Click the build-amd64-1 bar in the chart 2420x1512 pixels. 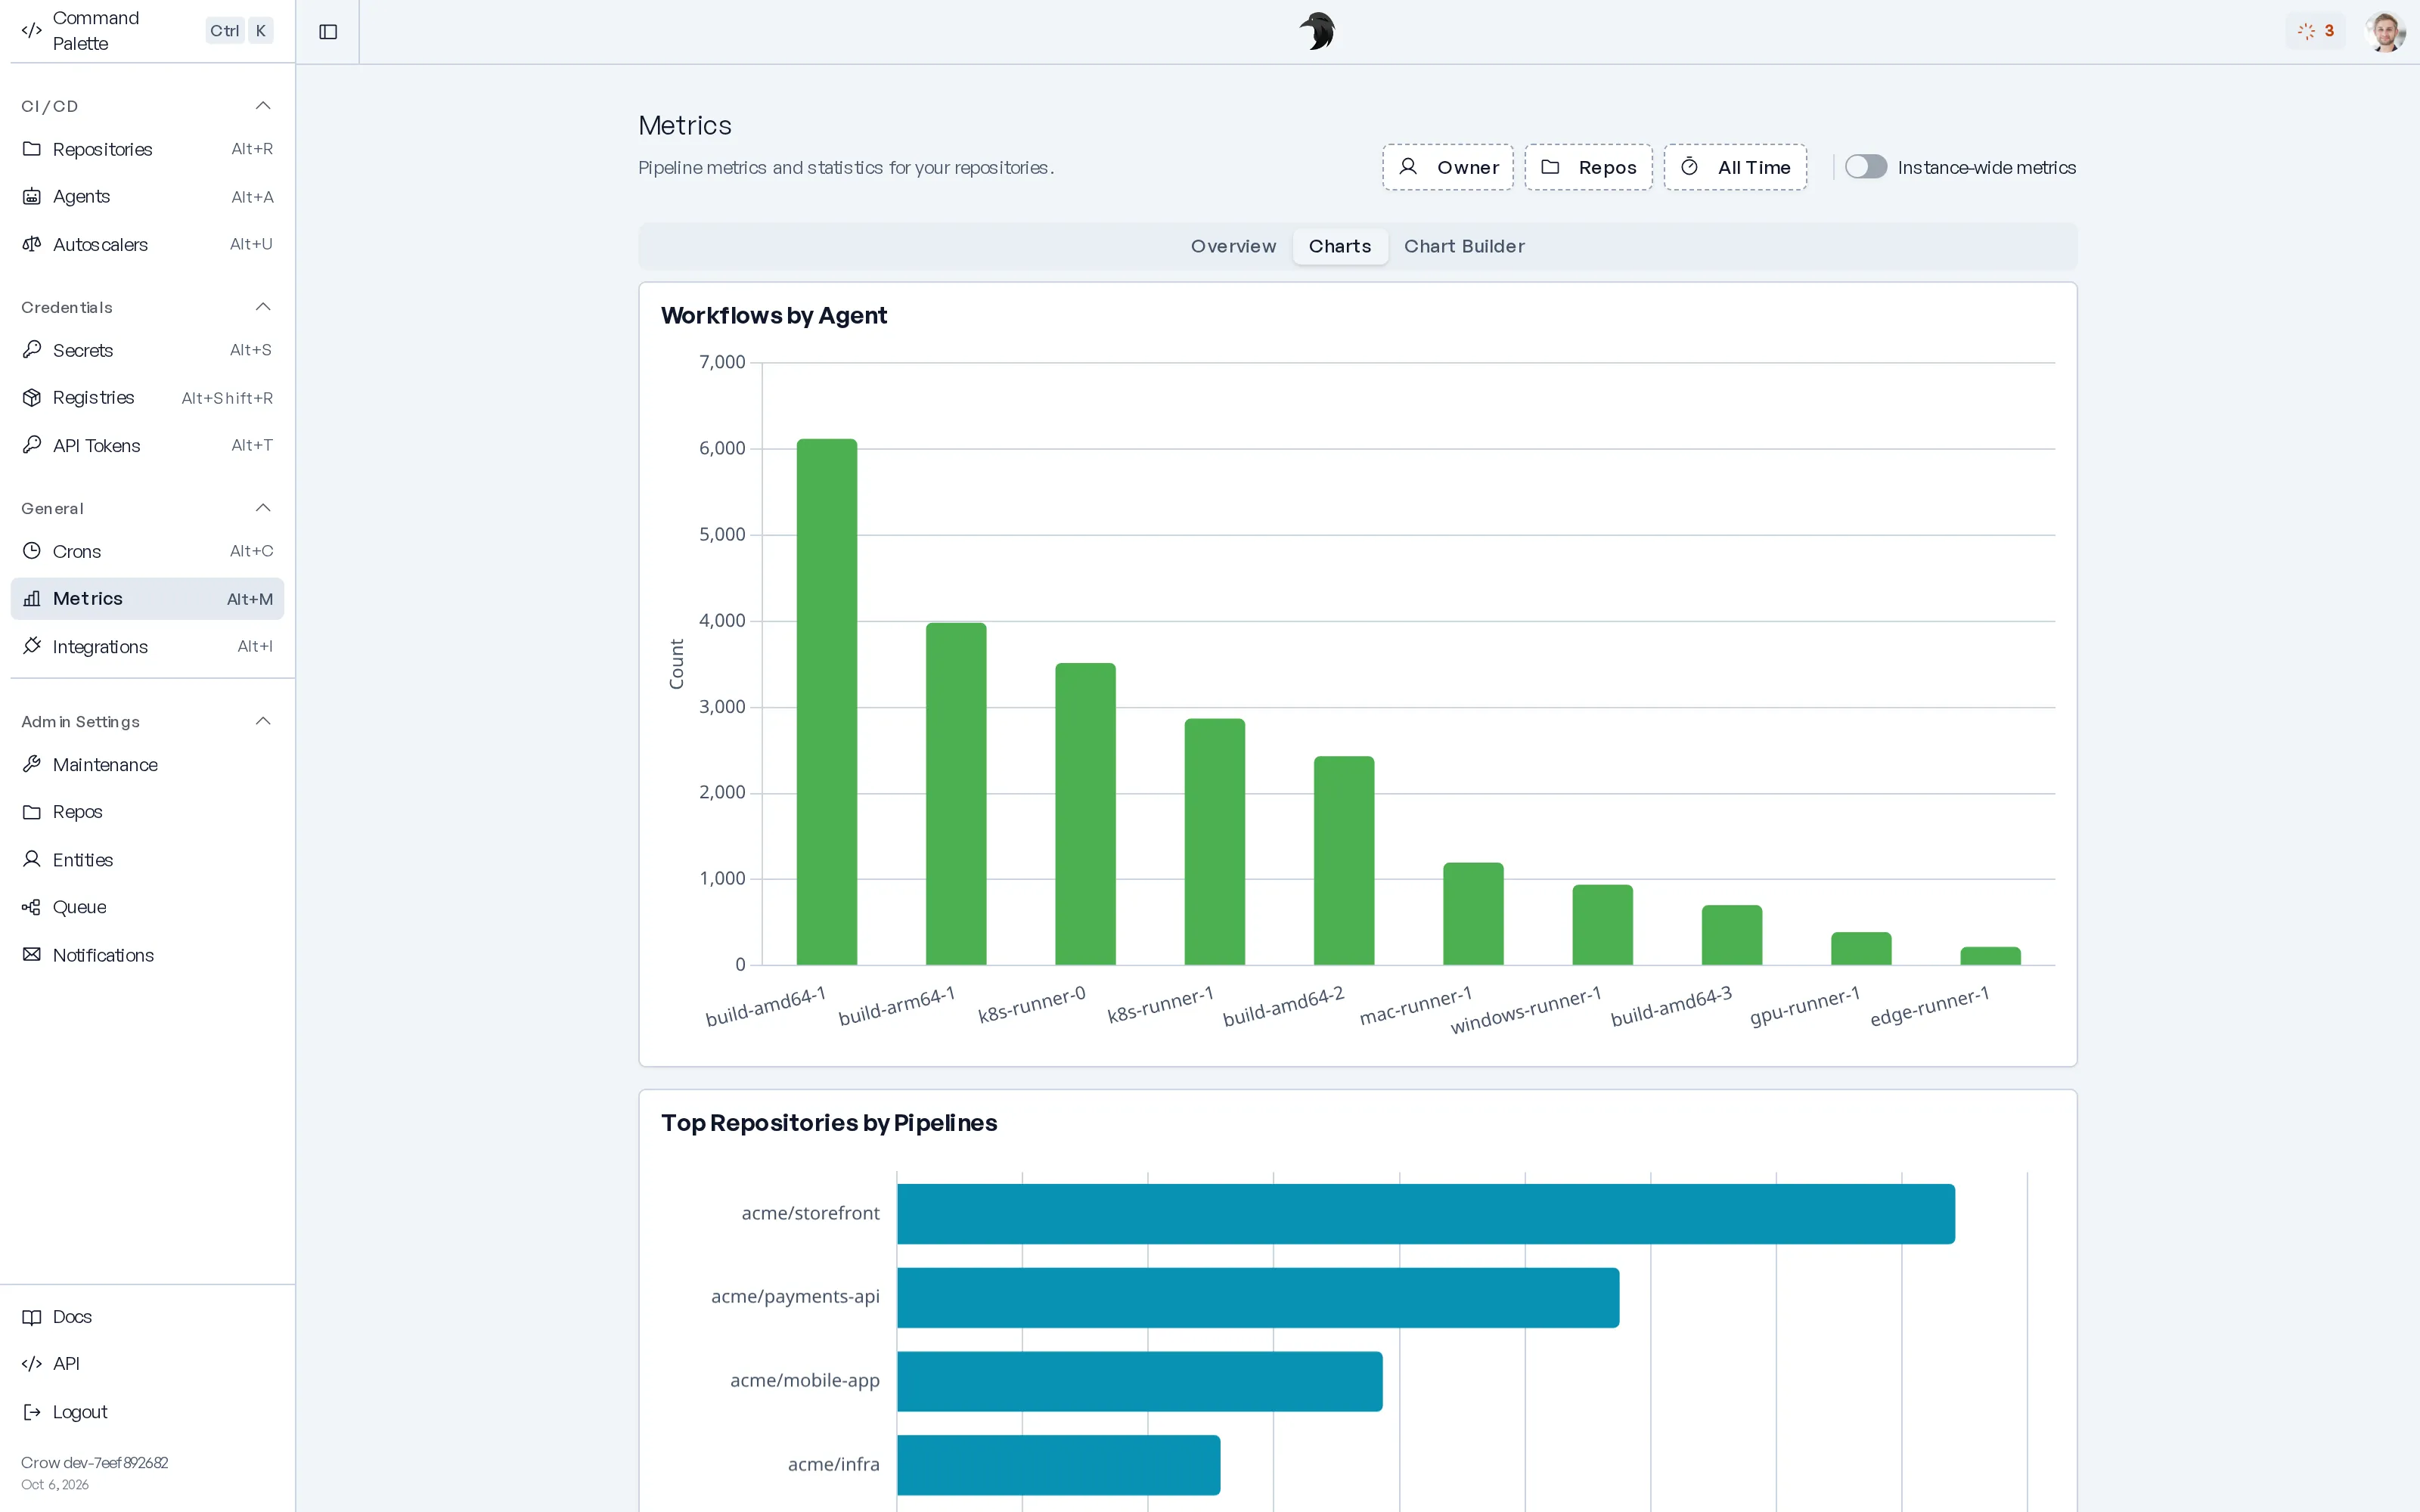tap(827, 702)
